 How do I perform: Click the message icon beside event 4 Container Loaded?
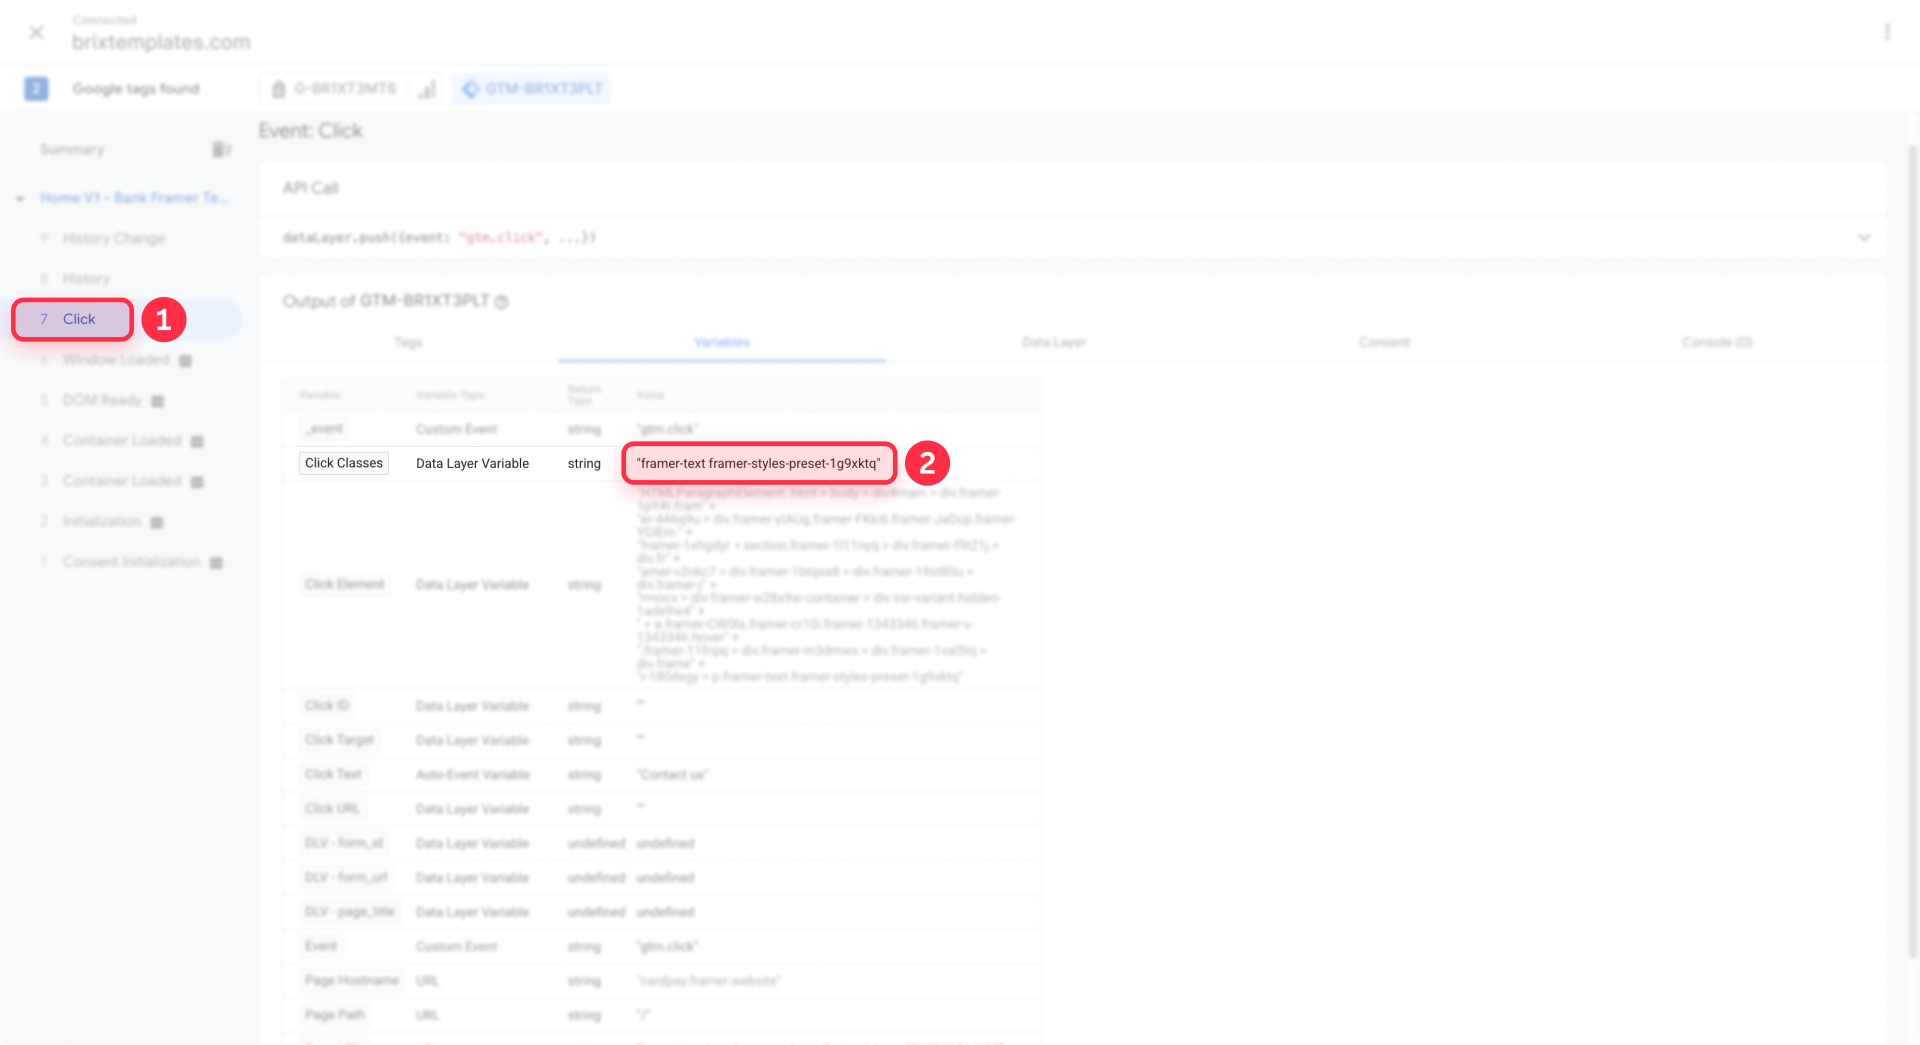point(197,441)
